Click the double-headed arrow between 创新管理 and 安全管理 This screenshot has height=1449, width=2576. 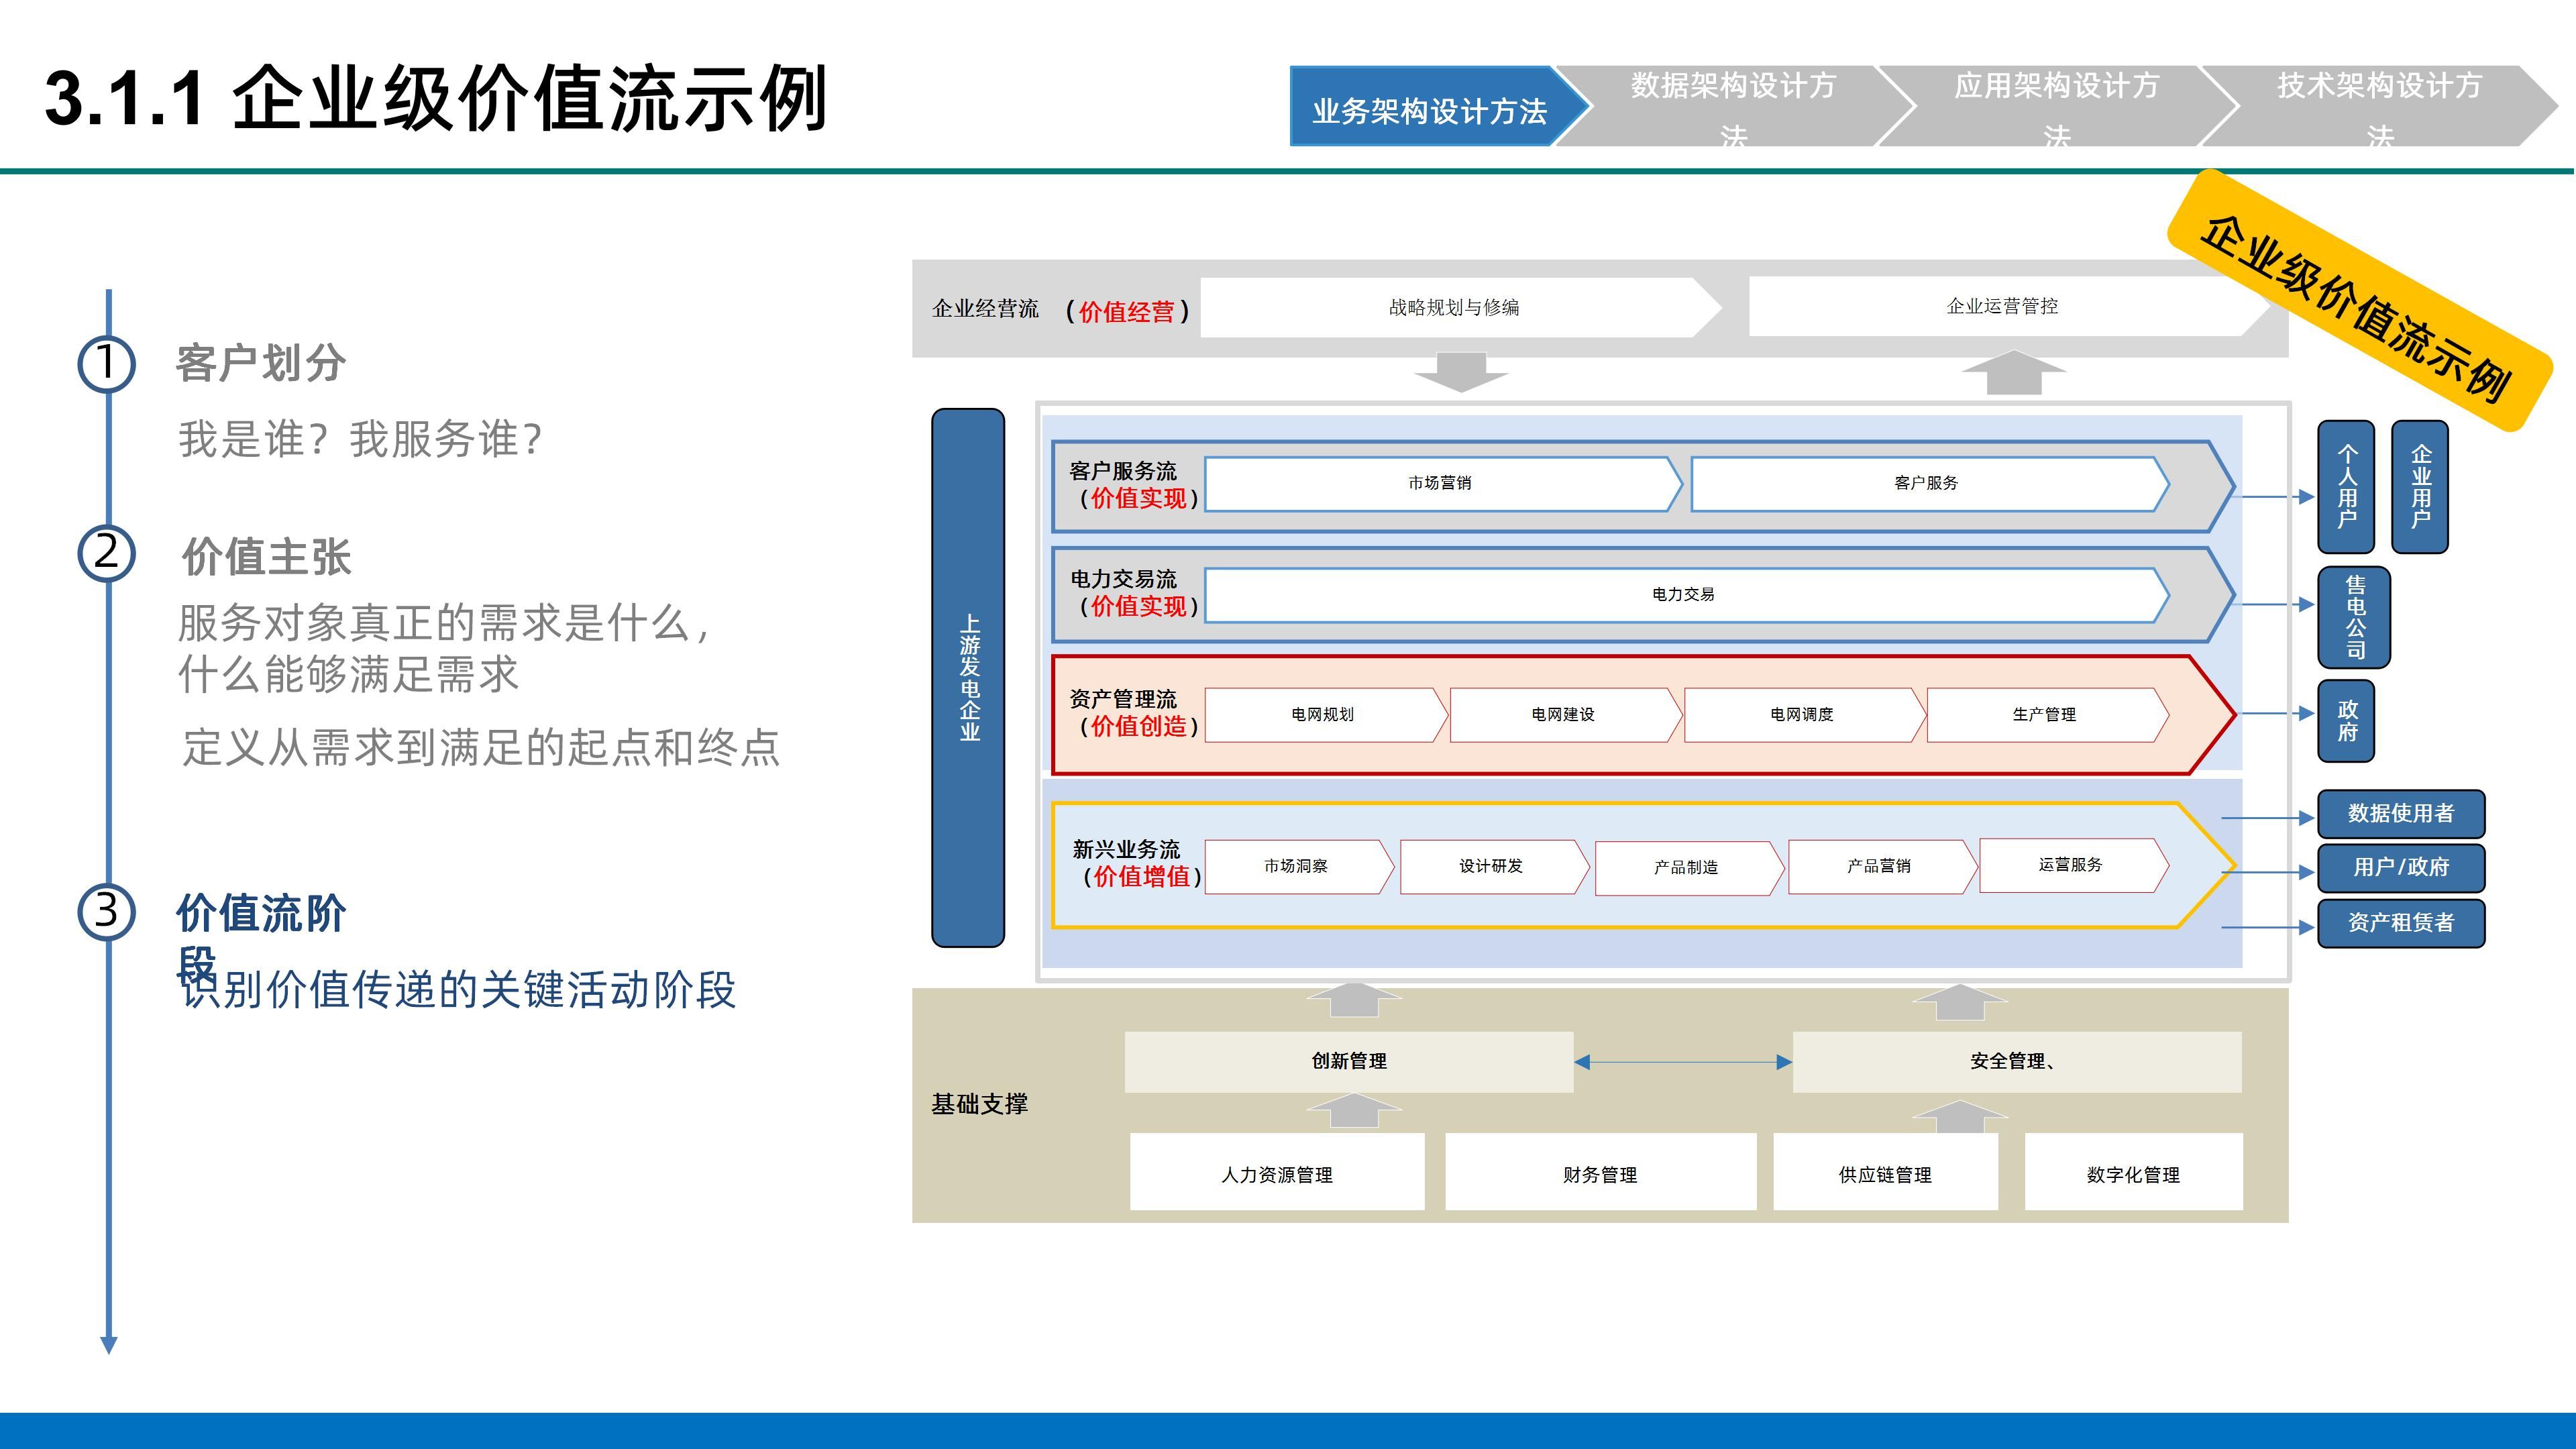click(1683, 1062)
